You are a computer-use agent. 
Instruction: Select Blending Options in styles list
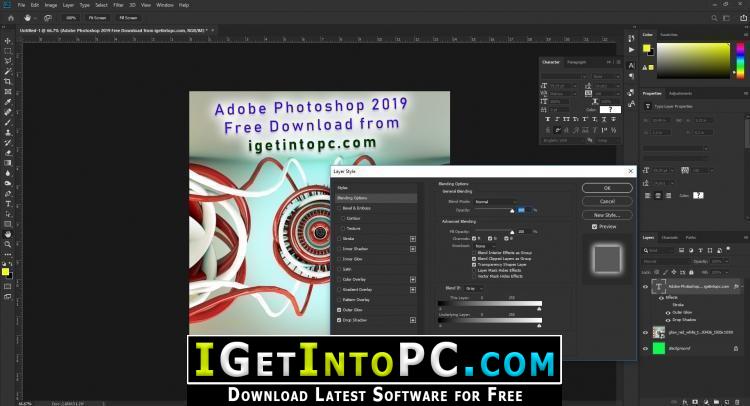[x=376, y=198]
